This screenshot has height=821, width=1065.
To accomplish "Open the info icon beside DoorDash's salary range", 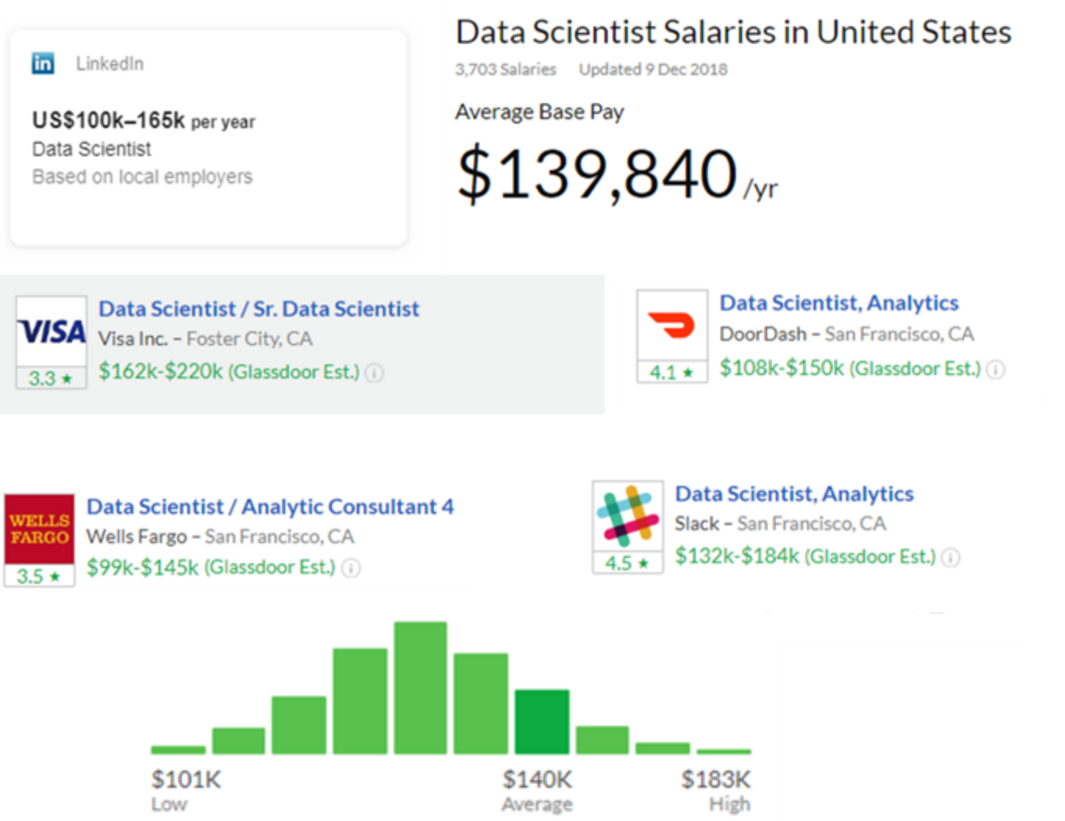I will coord(996,368).
